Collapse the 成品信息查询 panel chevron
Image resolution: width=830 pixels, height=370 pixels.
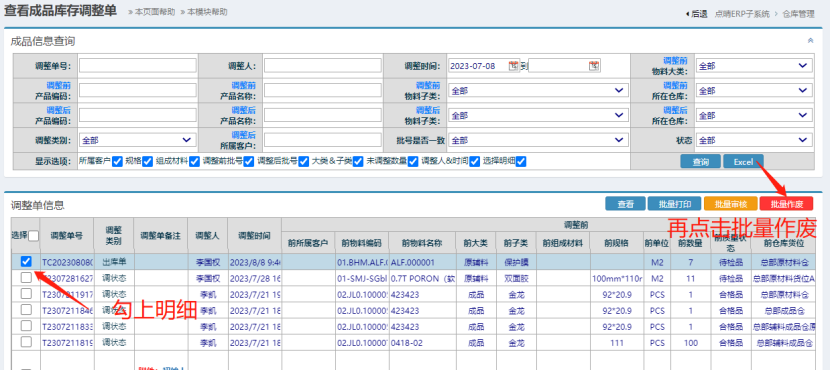[810, 41]
